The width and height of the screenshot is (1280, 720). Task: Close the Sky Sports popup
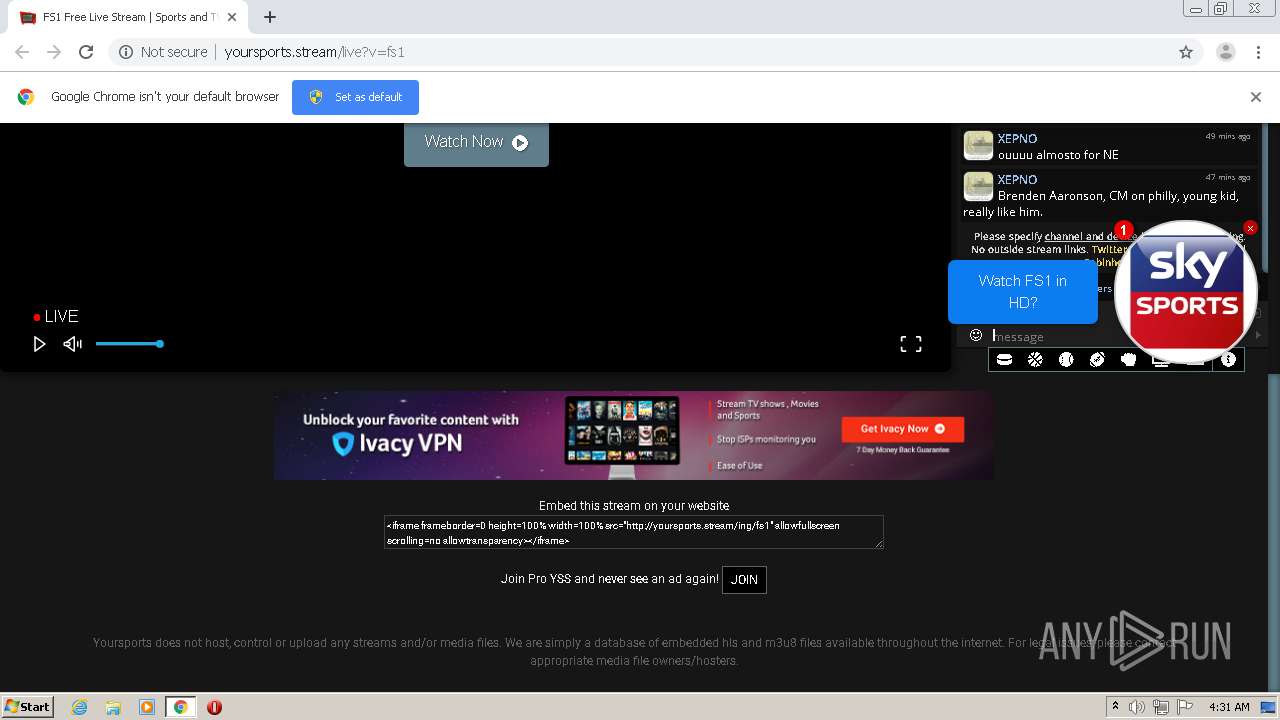pyautogui.click(x=1250, y=228)
